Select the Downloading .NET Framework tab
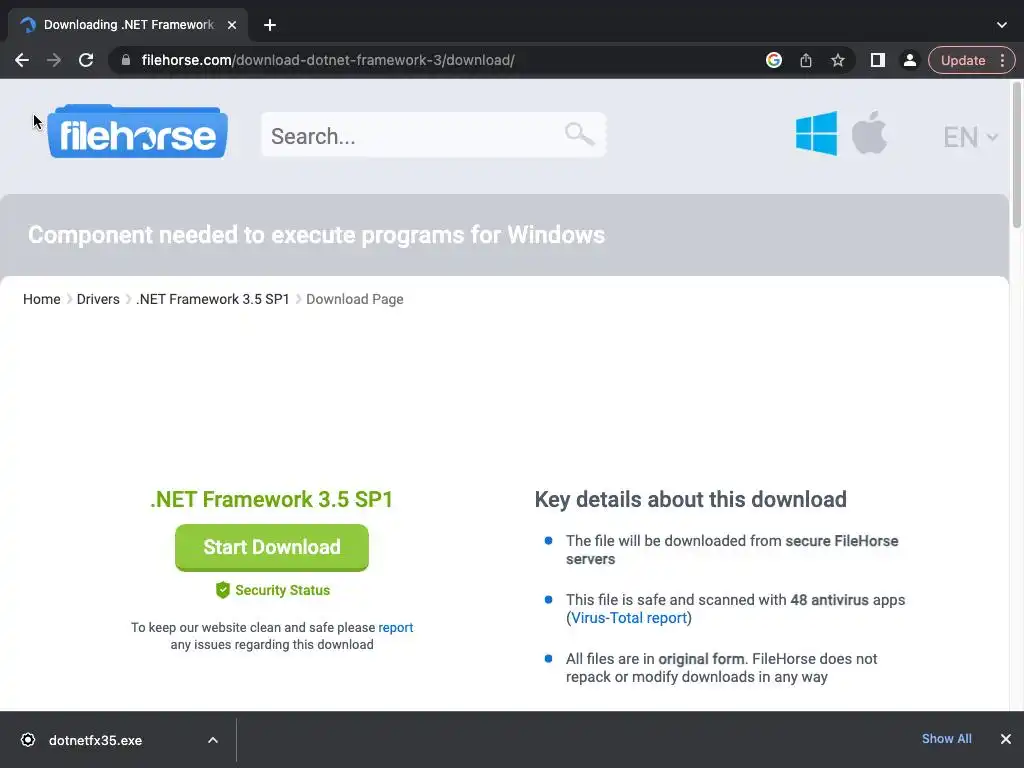This screenshot has width=1024, height=768. (x=128, y=25)
